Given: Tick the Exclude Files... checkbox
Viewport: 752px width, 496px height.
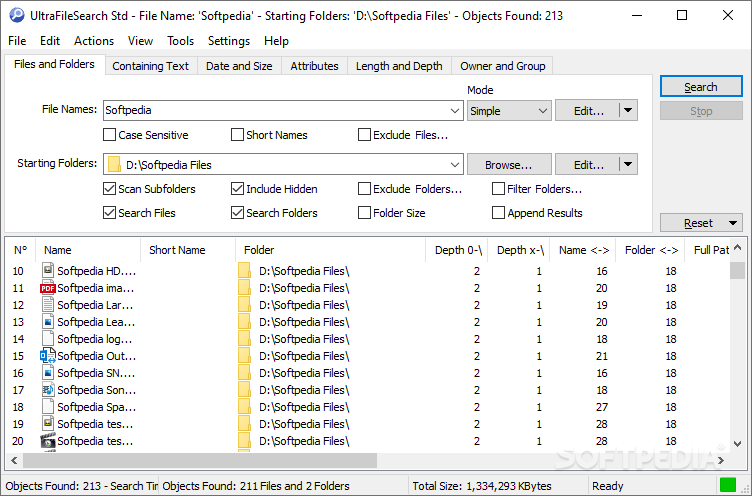Looking at the screenshot, I should click(364, 135).
